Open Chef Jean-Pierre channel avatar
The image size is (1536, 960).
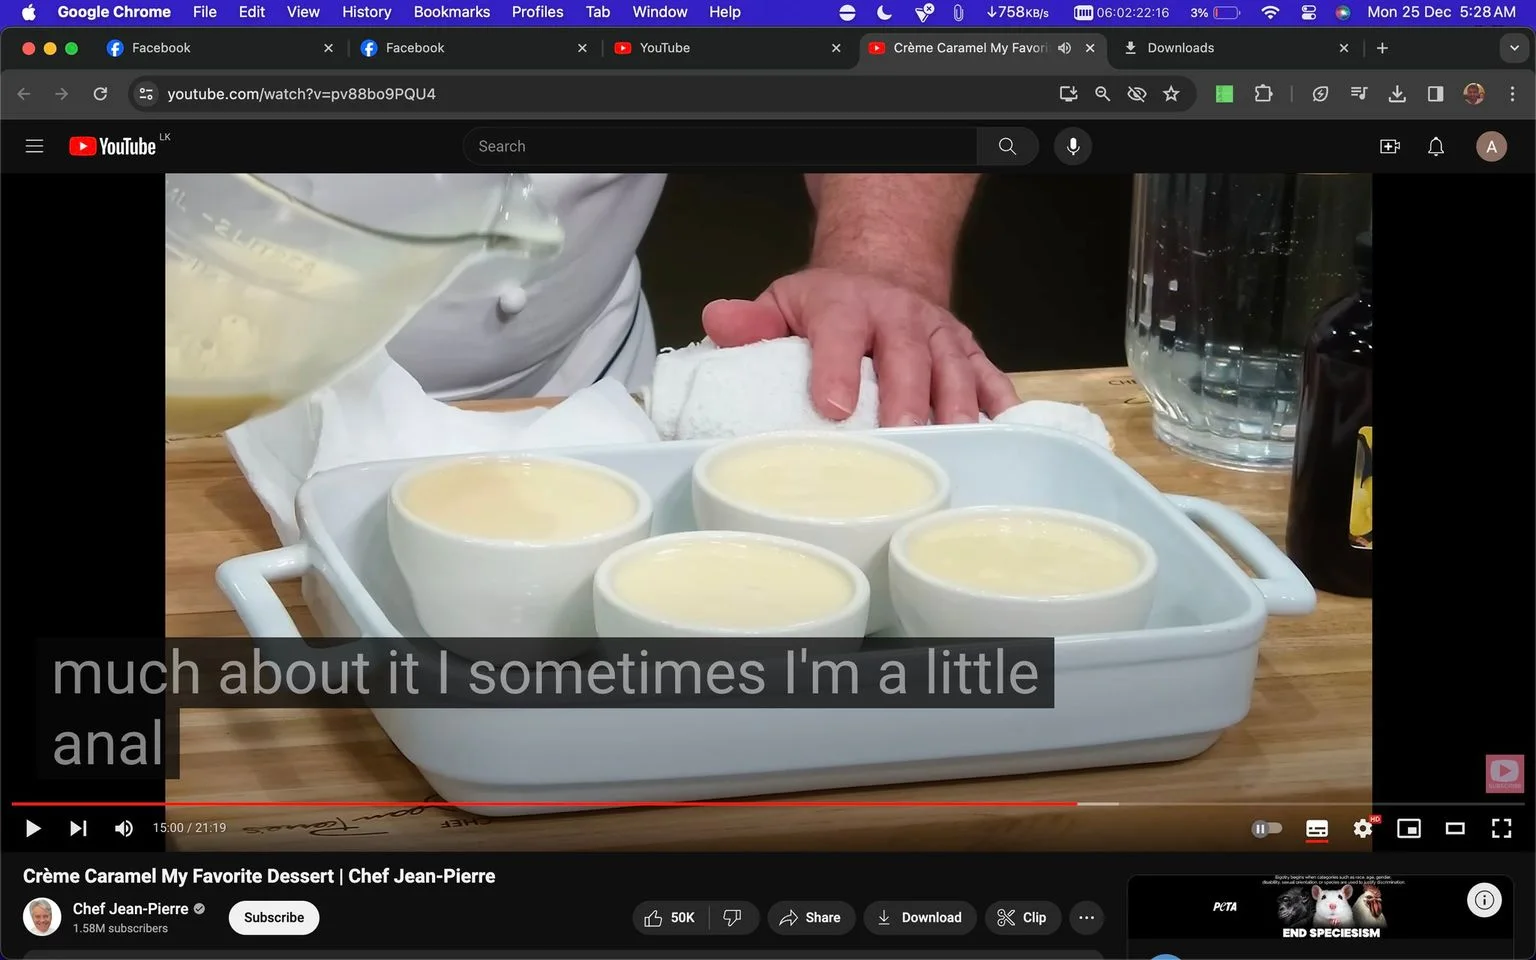(42, 916)
